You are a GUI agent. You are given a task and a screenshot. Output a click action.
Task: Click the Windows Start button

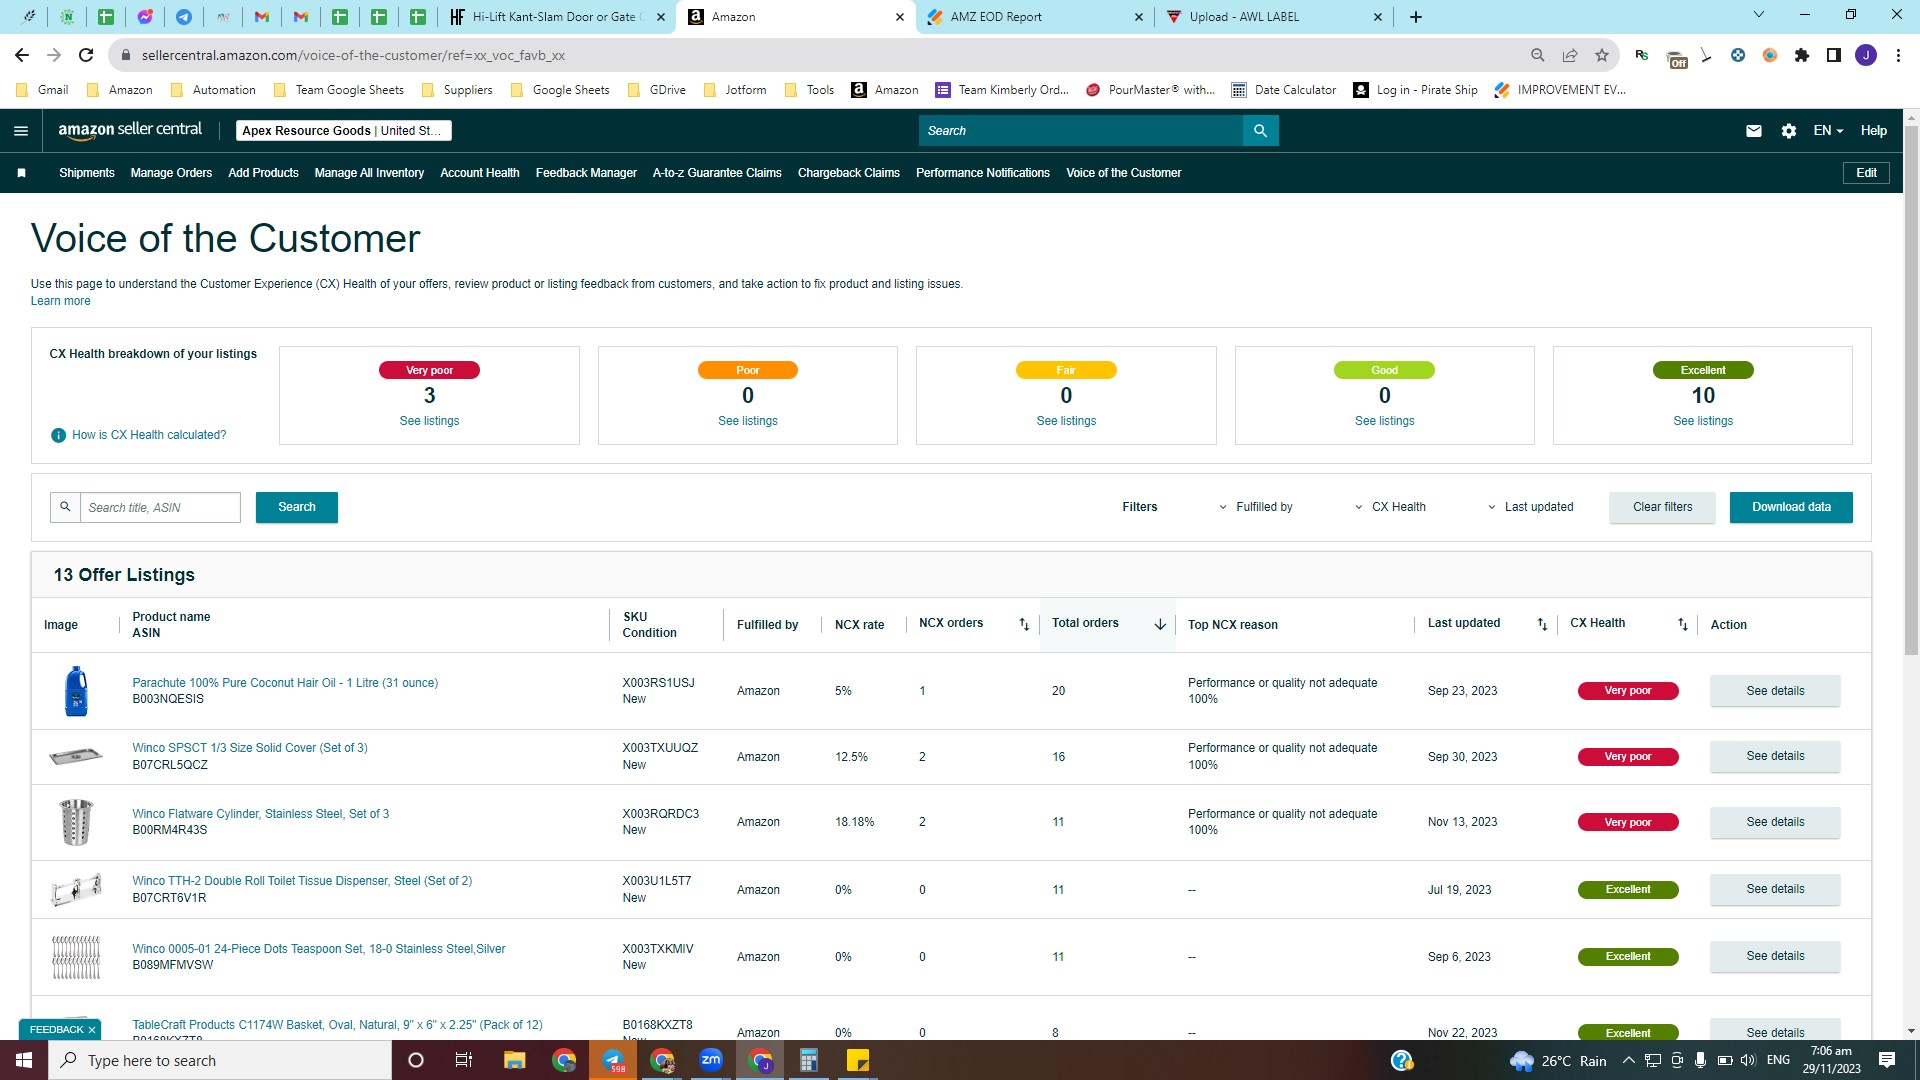(x=24, y=1060)
